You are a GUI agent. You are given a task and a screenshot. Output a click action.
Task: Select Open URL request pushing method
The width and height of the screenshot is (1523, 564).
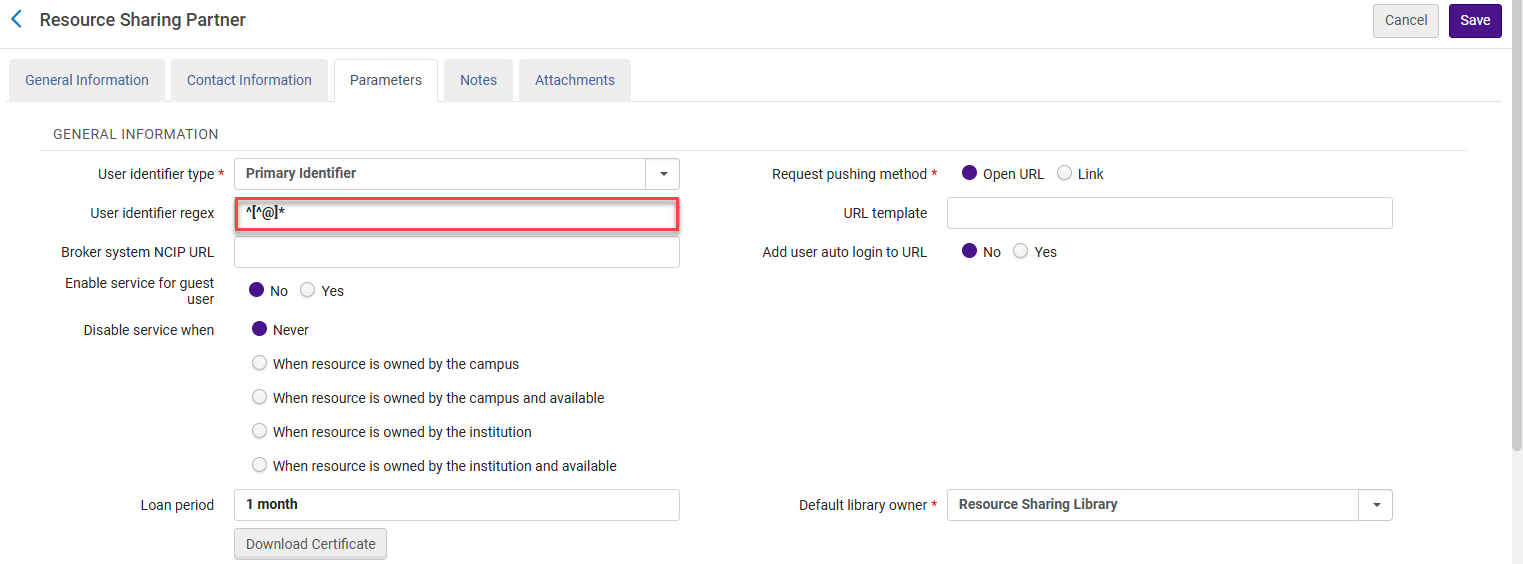(x=969, y=173)
